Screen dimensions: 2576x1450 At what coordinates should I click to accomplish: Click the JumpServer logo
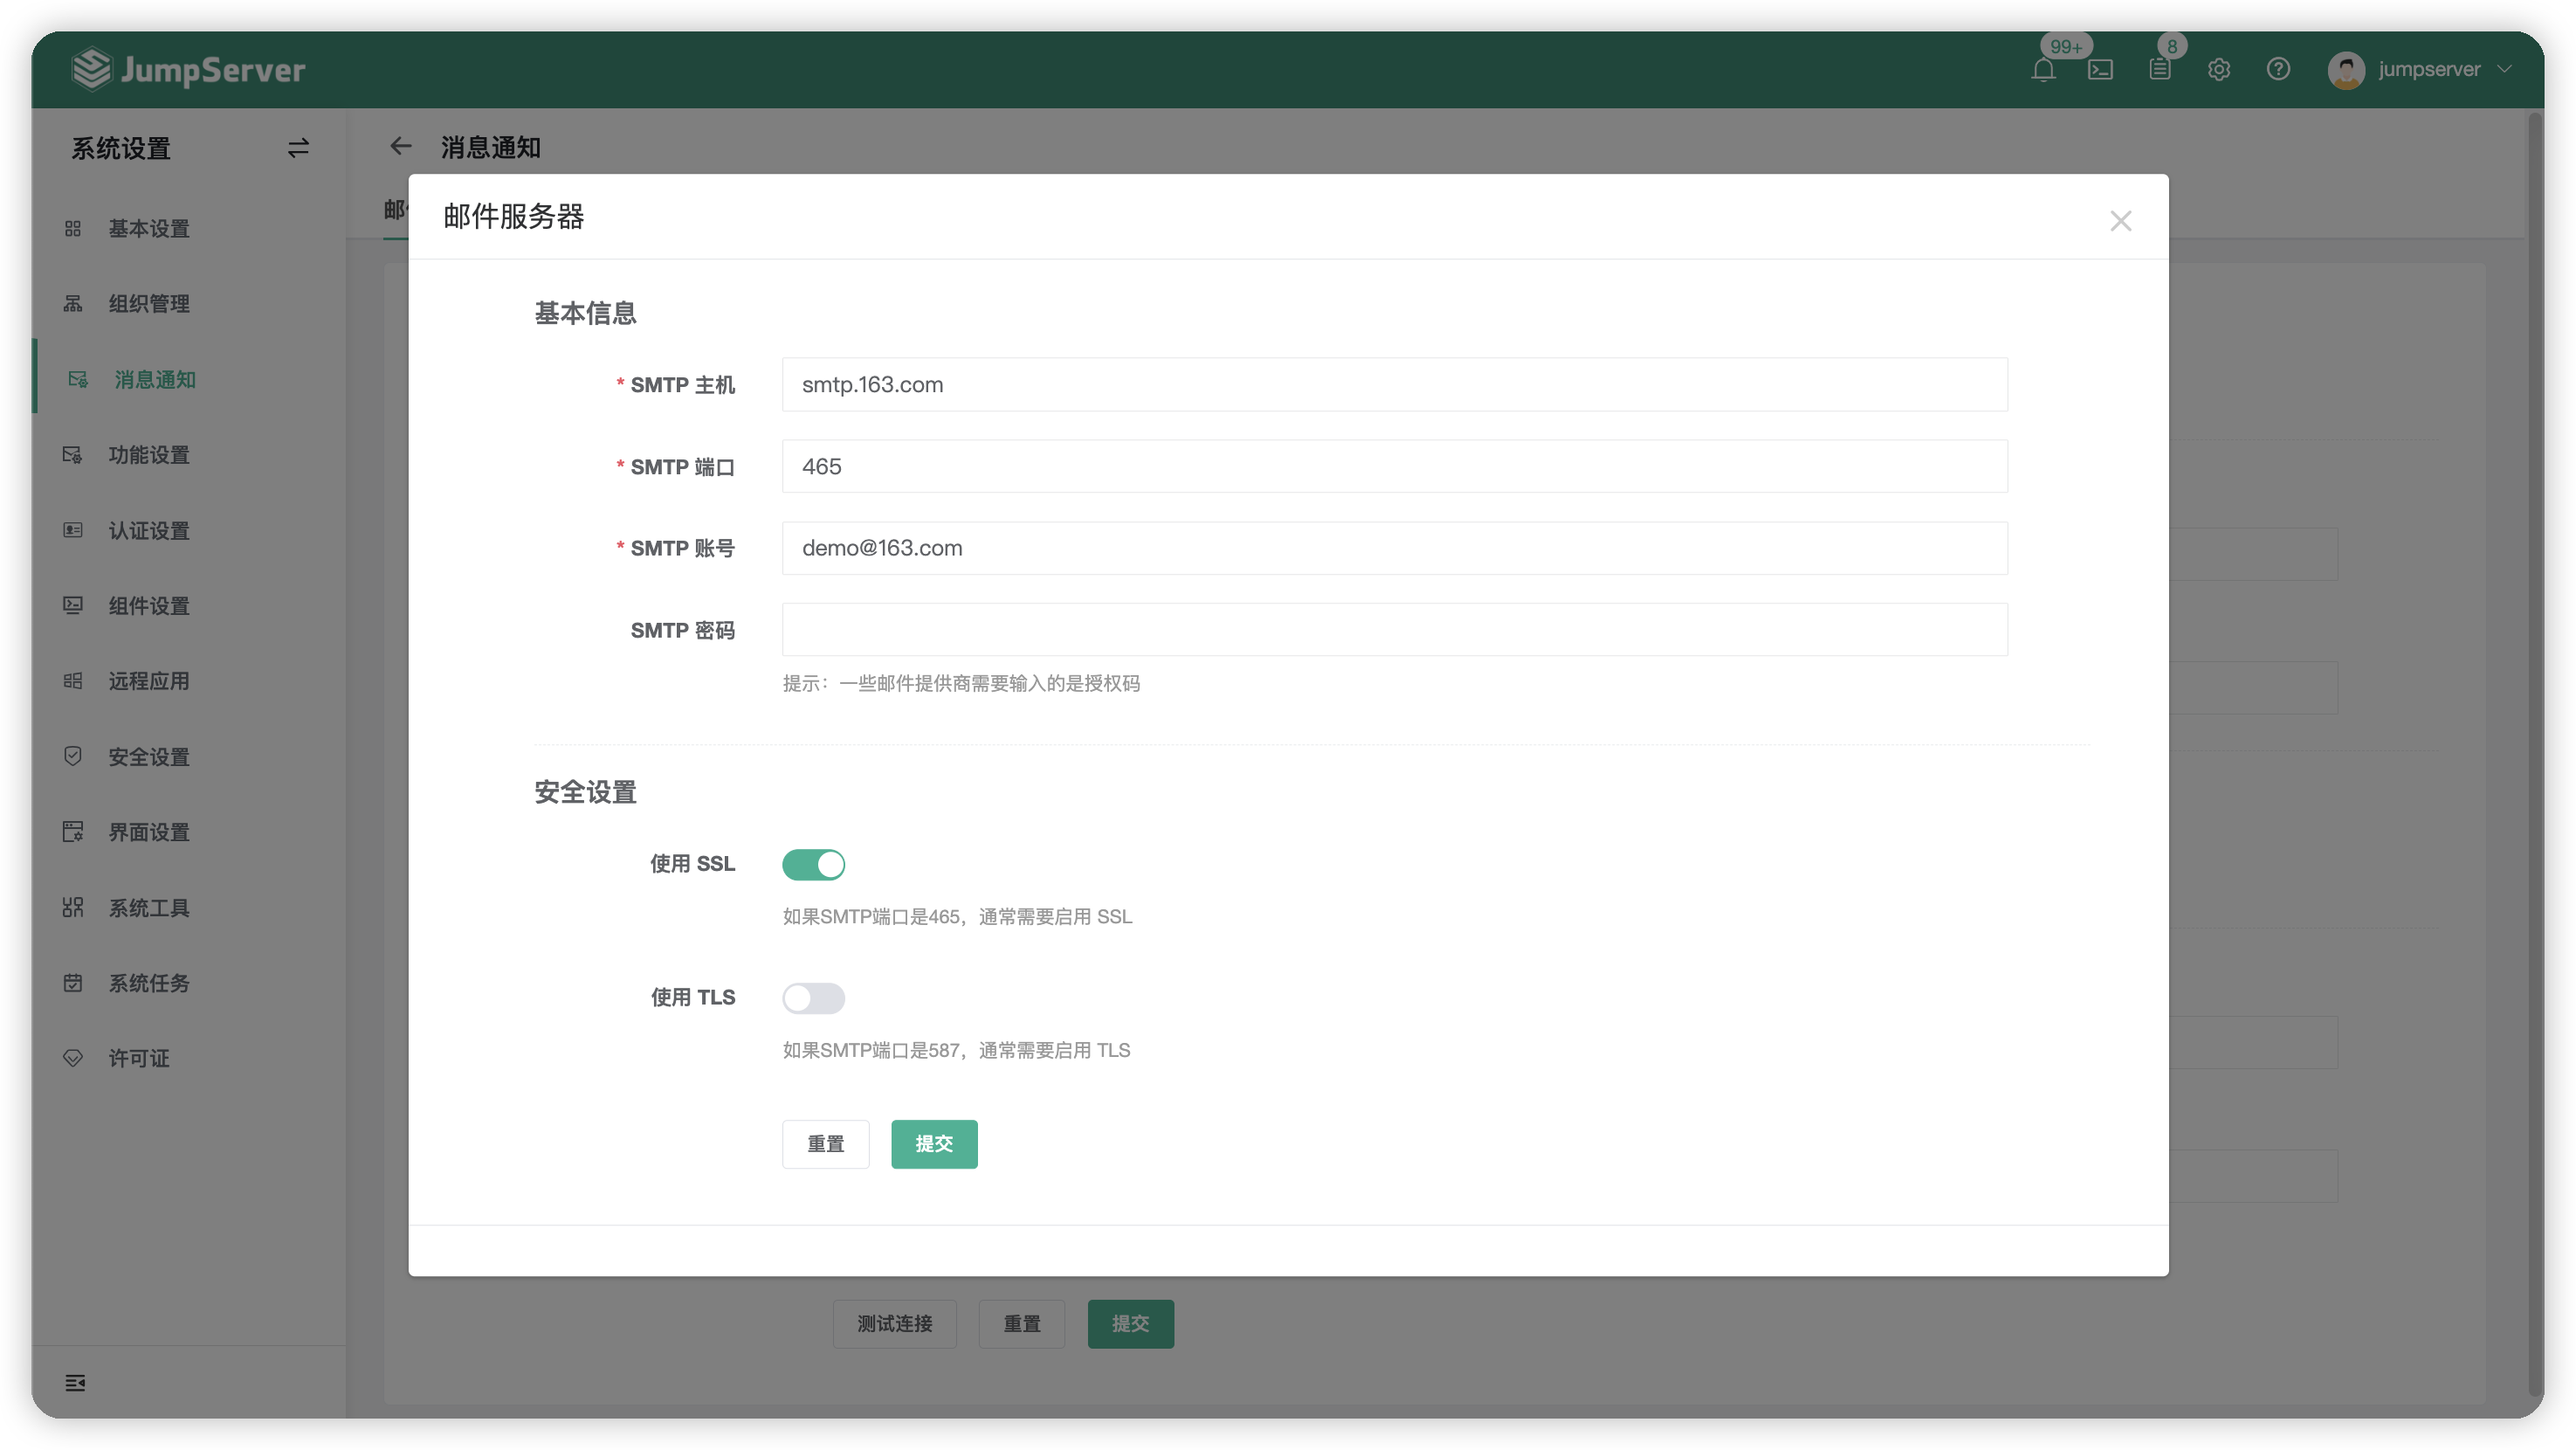[189, 69]
